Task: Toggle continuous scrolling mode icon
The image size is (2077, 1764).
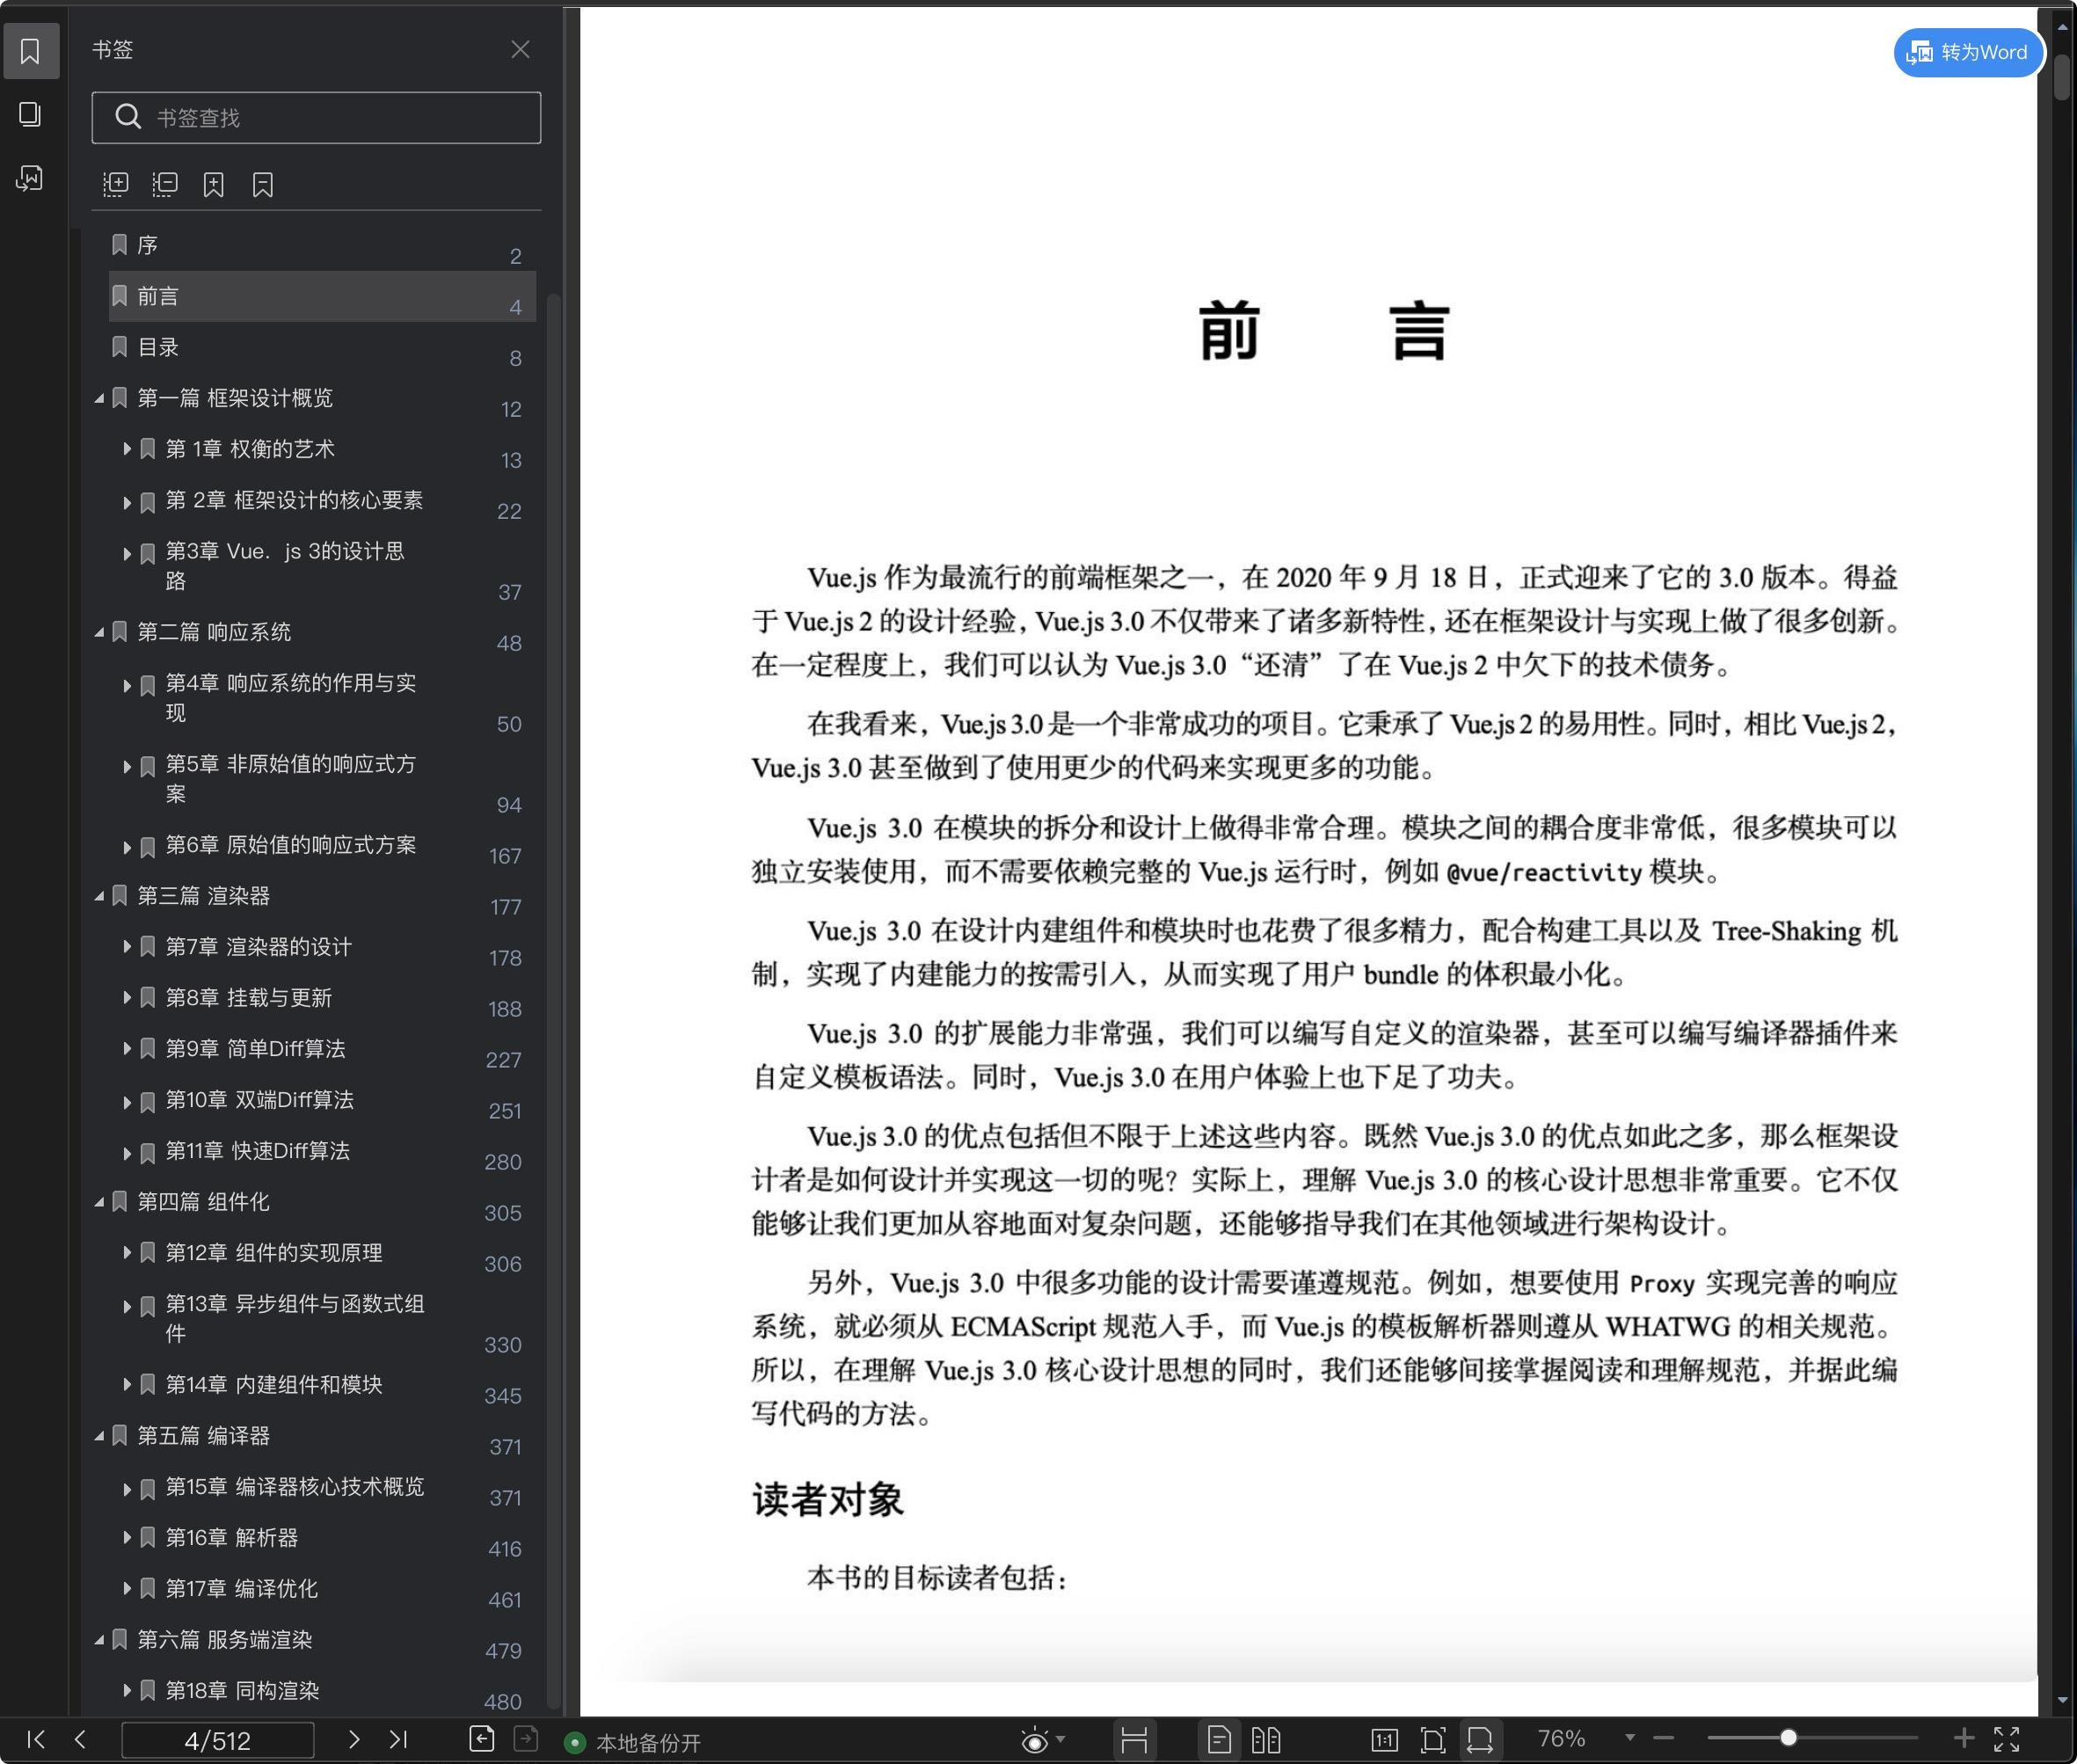Action: [1134, 1740]
